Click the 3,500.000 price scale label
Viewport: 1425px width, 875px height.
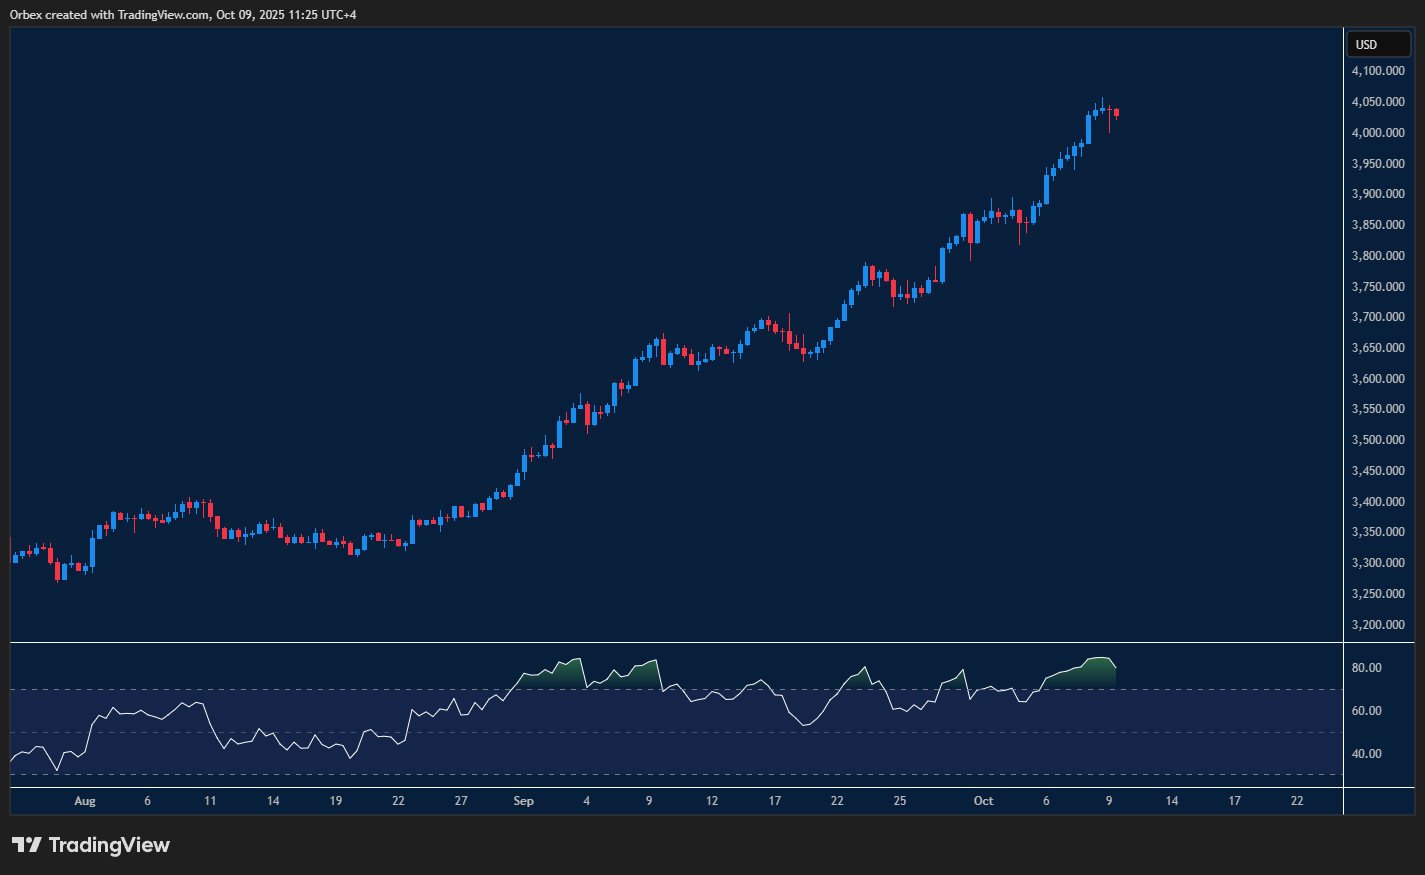pyautogui.click(x=1378, y=440)
